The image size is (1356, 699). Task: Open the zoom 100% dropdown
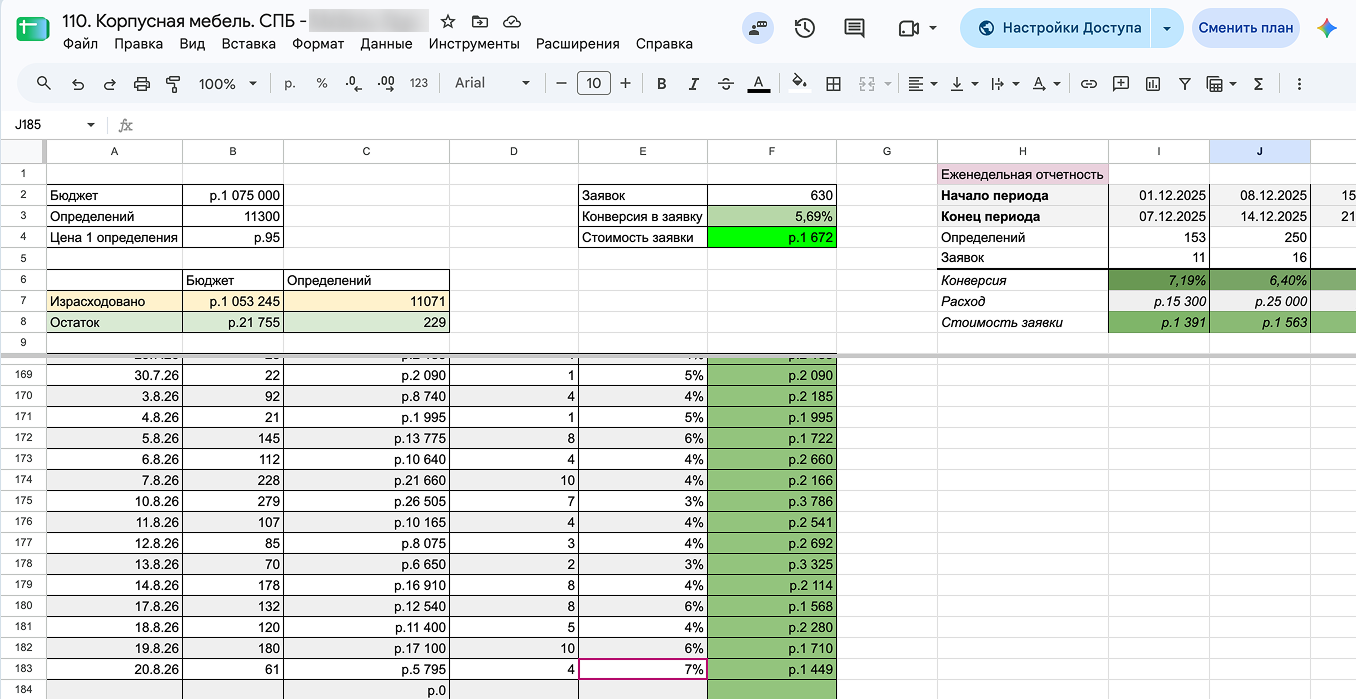228,84
